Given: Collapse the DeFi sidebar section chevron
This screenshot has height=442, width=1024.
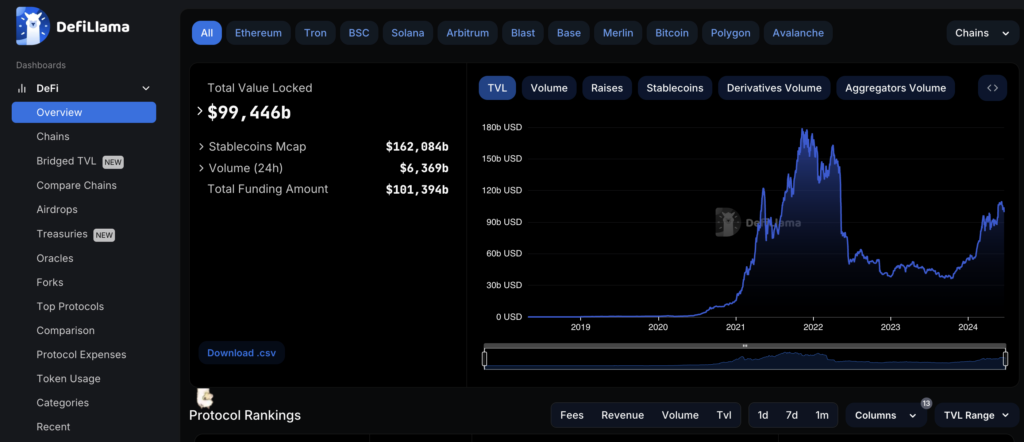Looking at the screenshot, I should [x=146, y=88].
